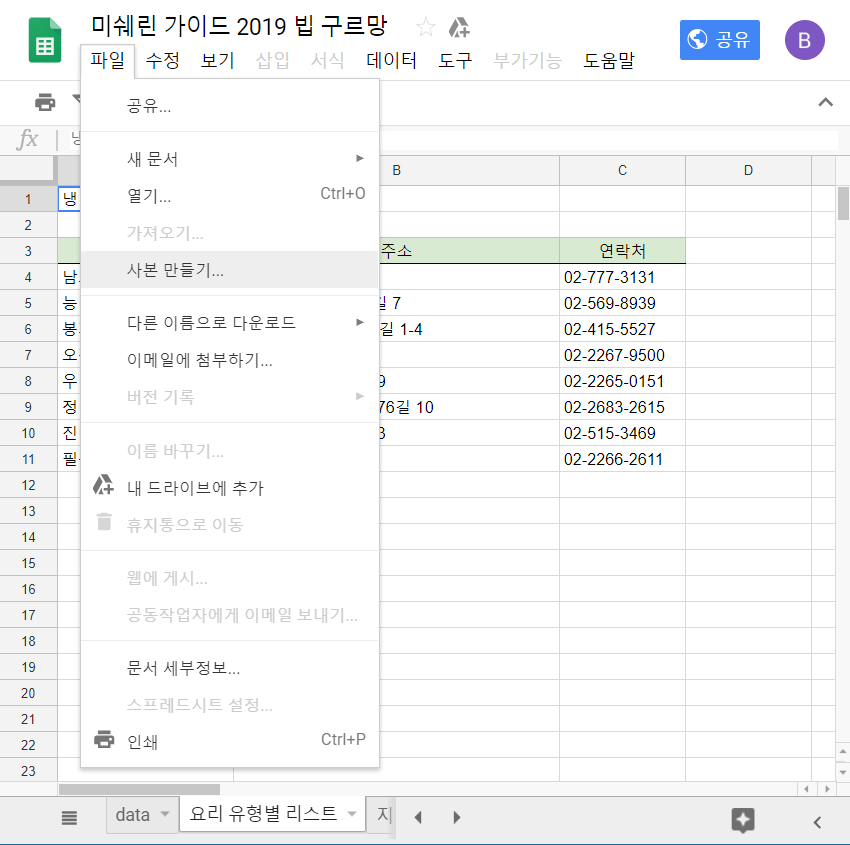Open the data tab dropdown arrow
Image resolution: width=850 pixels, height=845 pixels.
pos(165,816)
